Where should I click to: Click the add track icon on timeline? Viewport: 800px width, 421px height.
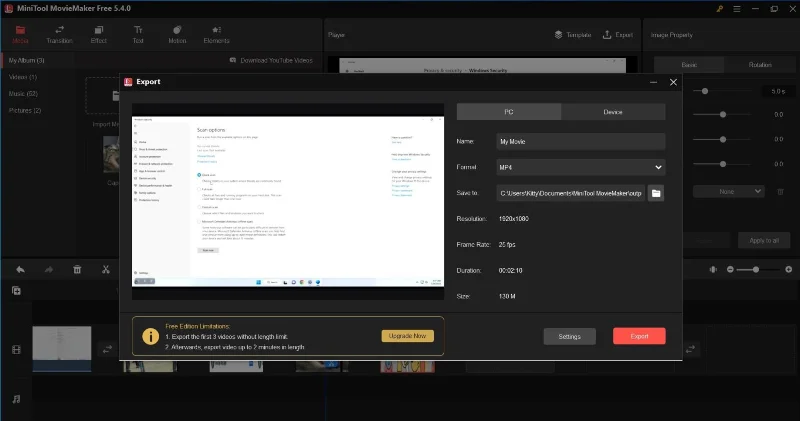16,290
